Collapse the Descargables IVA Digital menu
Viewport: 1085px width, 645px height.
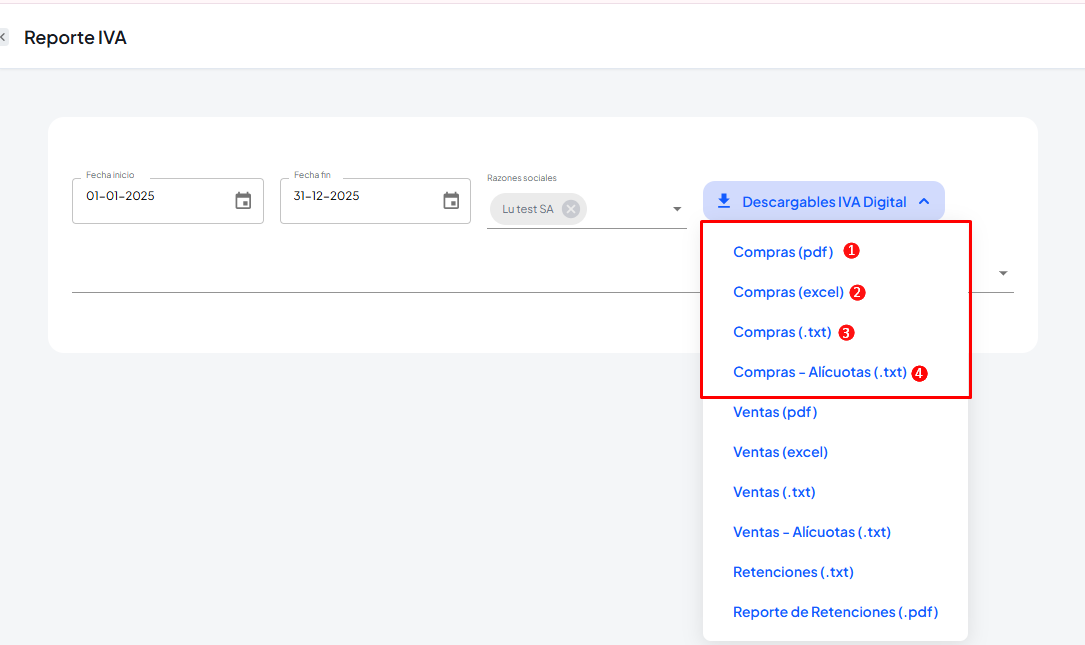[x=924, y=202]
